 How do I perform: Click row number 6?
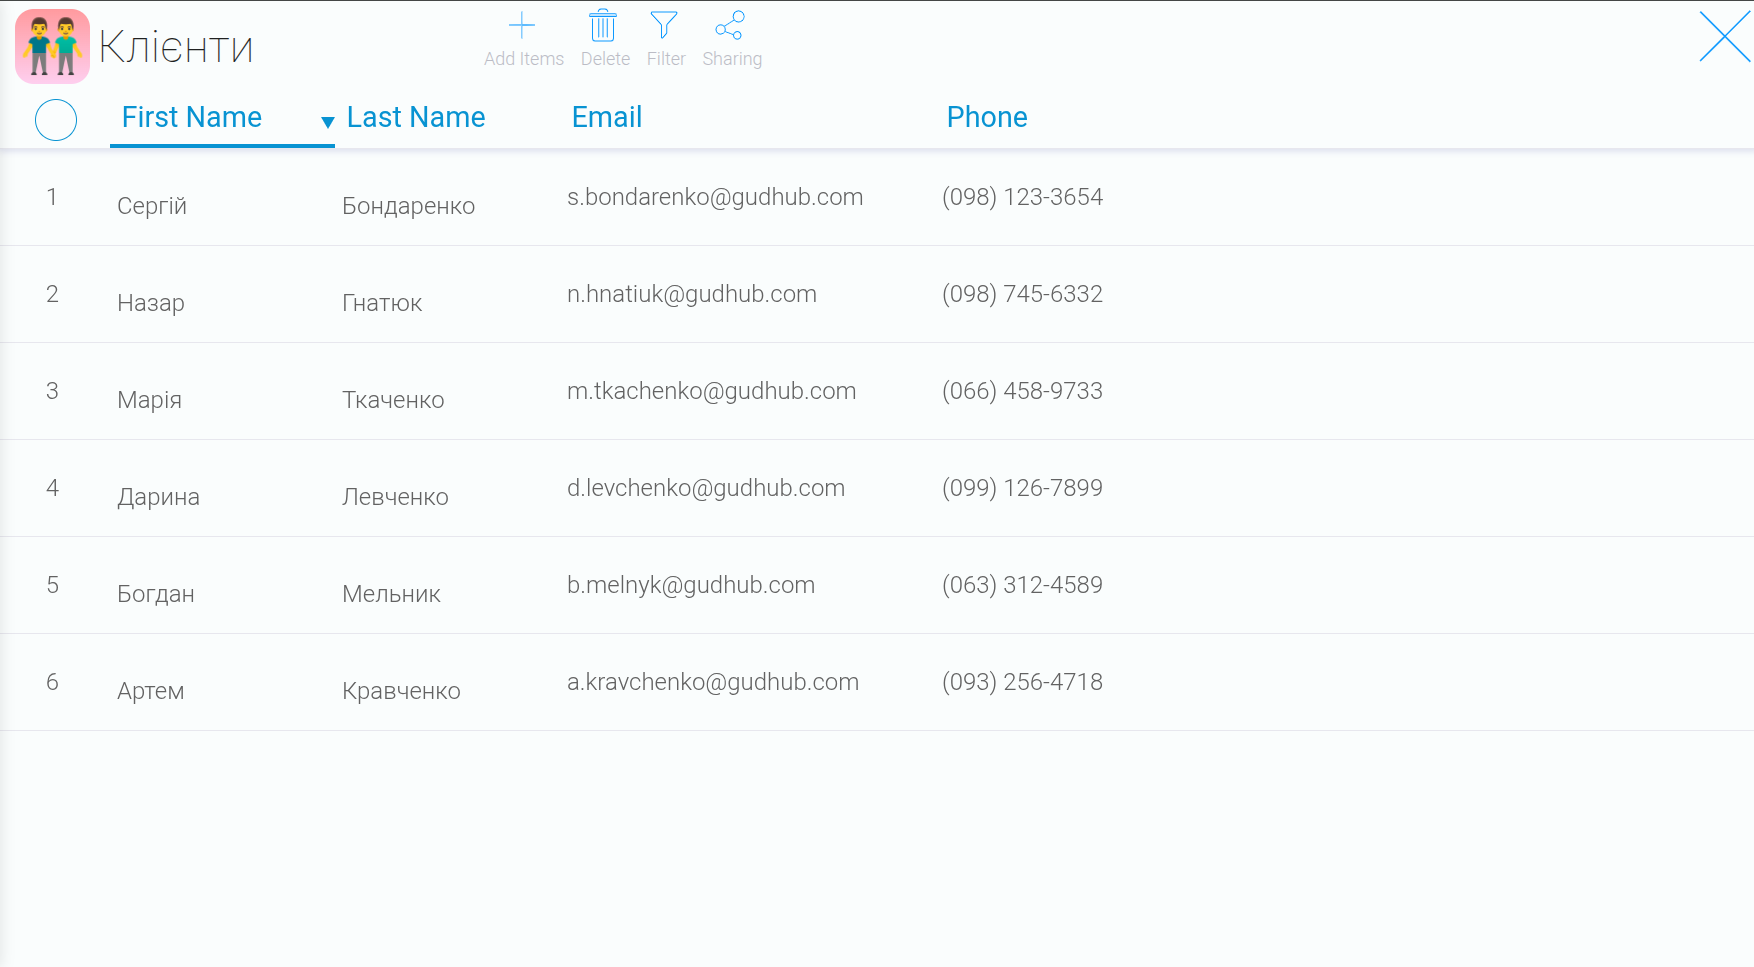(52, 682)
